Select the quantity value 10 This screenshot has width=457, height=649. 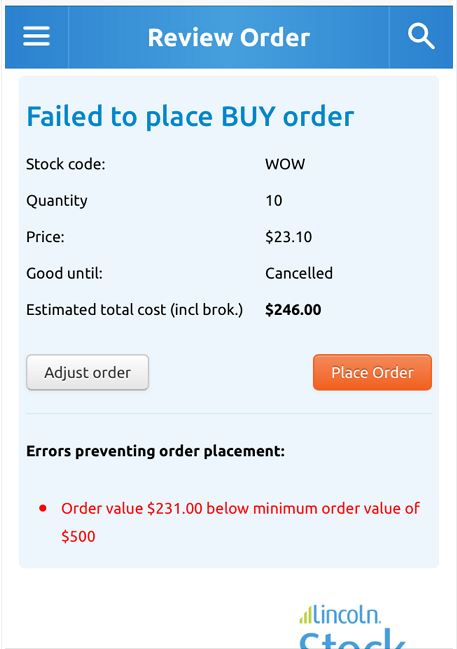274,201
